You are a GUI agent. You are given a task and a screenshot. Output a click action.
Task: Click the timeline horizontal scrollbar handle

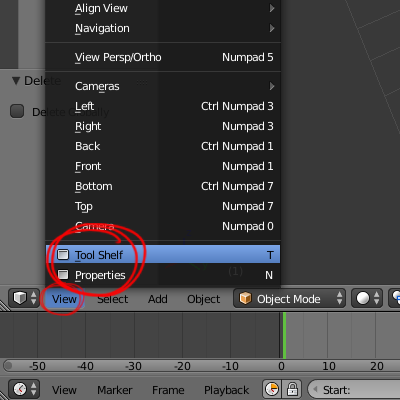click(9, 366)
